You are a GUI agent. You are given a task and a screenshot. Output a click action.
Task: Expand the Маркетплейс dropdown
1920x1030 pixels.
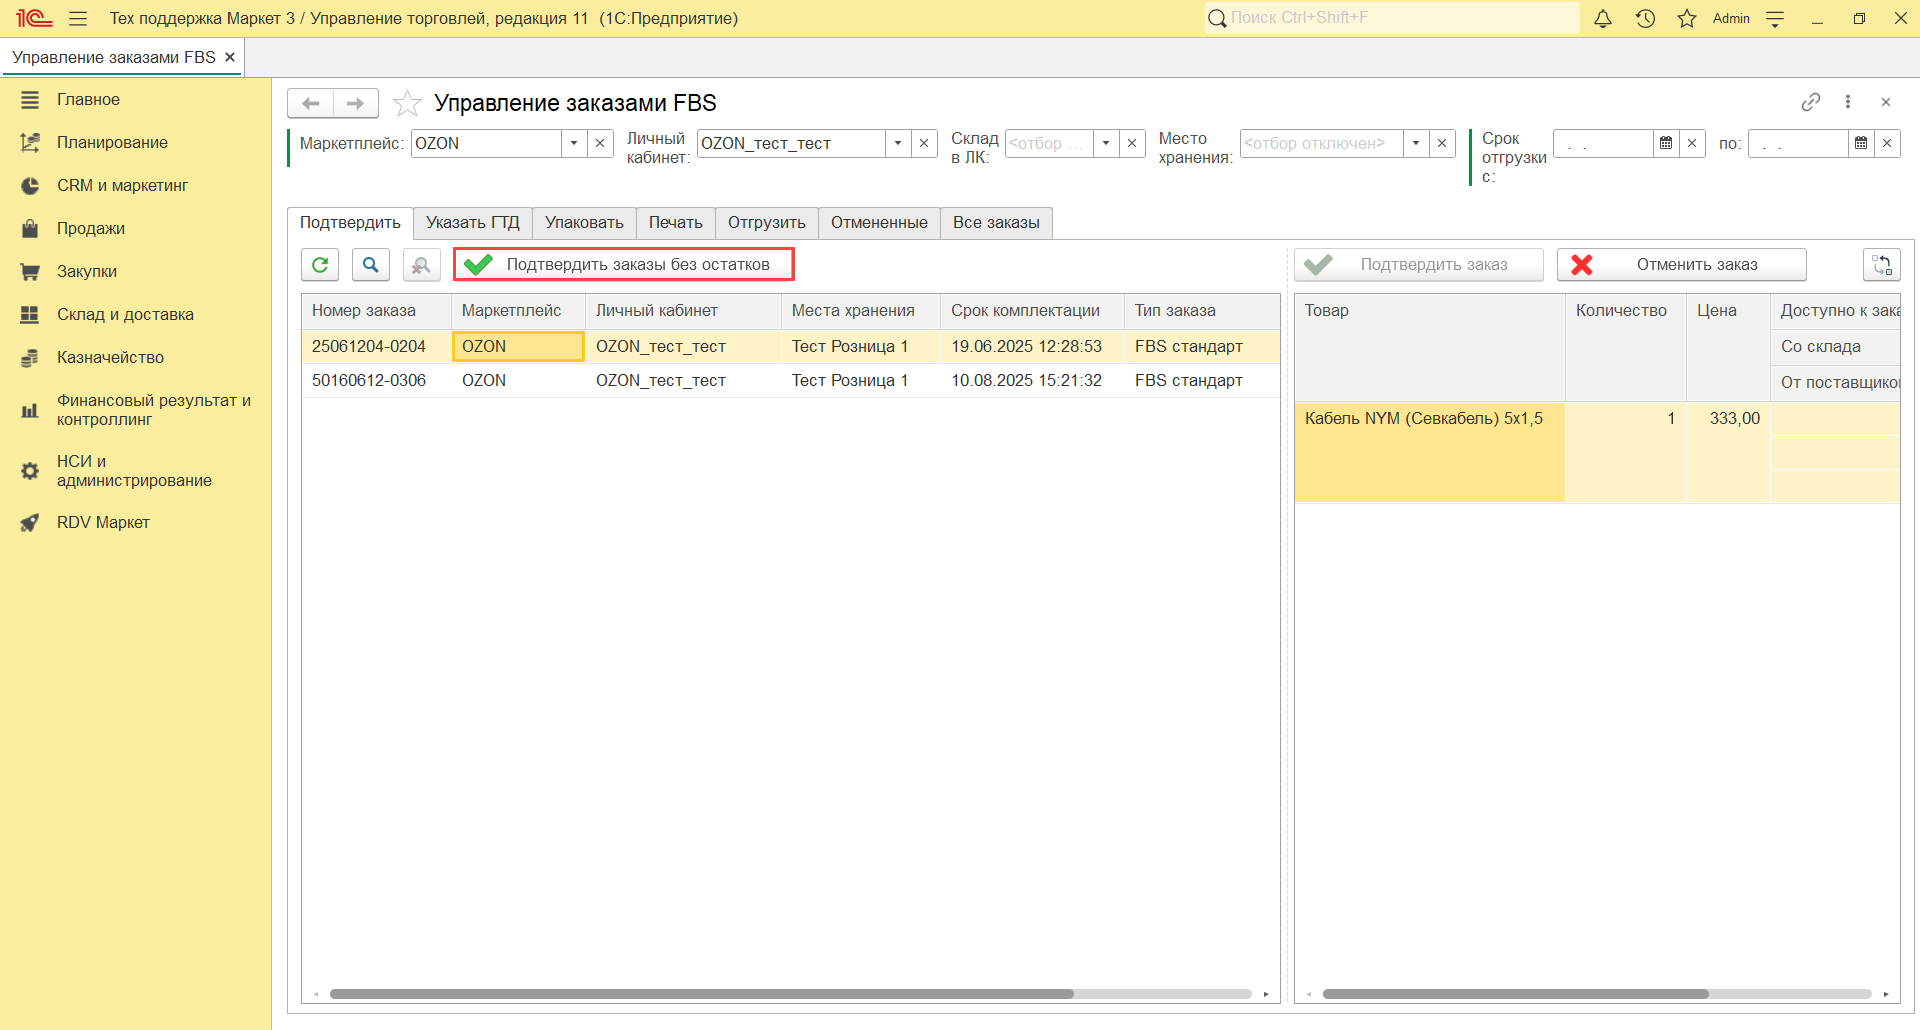pos(574,143)
